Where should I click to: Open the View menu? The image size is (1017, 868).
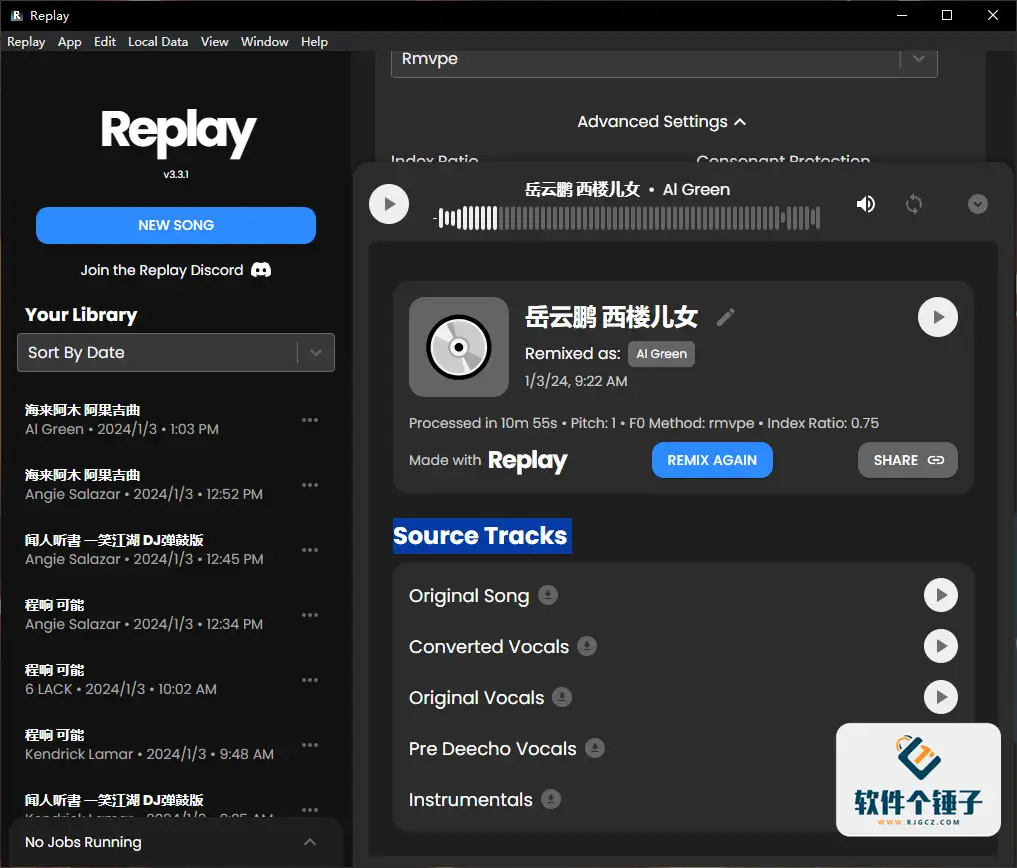tap(215, 42)
